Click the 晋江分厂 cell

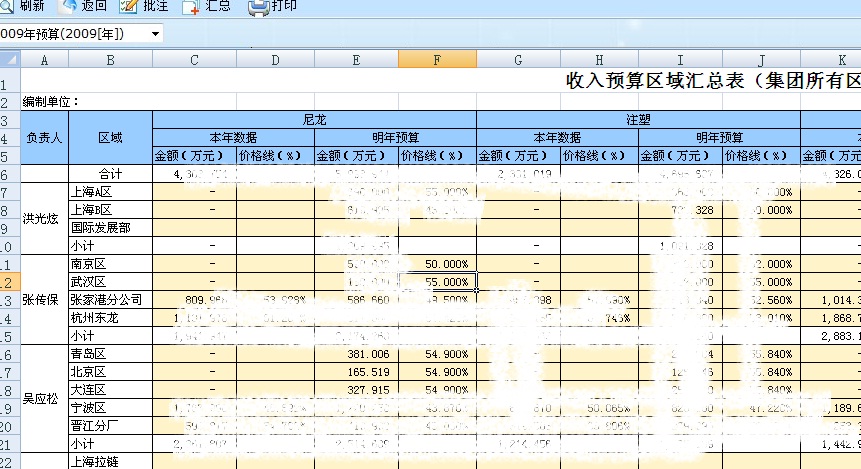coord(110,426)
